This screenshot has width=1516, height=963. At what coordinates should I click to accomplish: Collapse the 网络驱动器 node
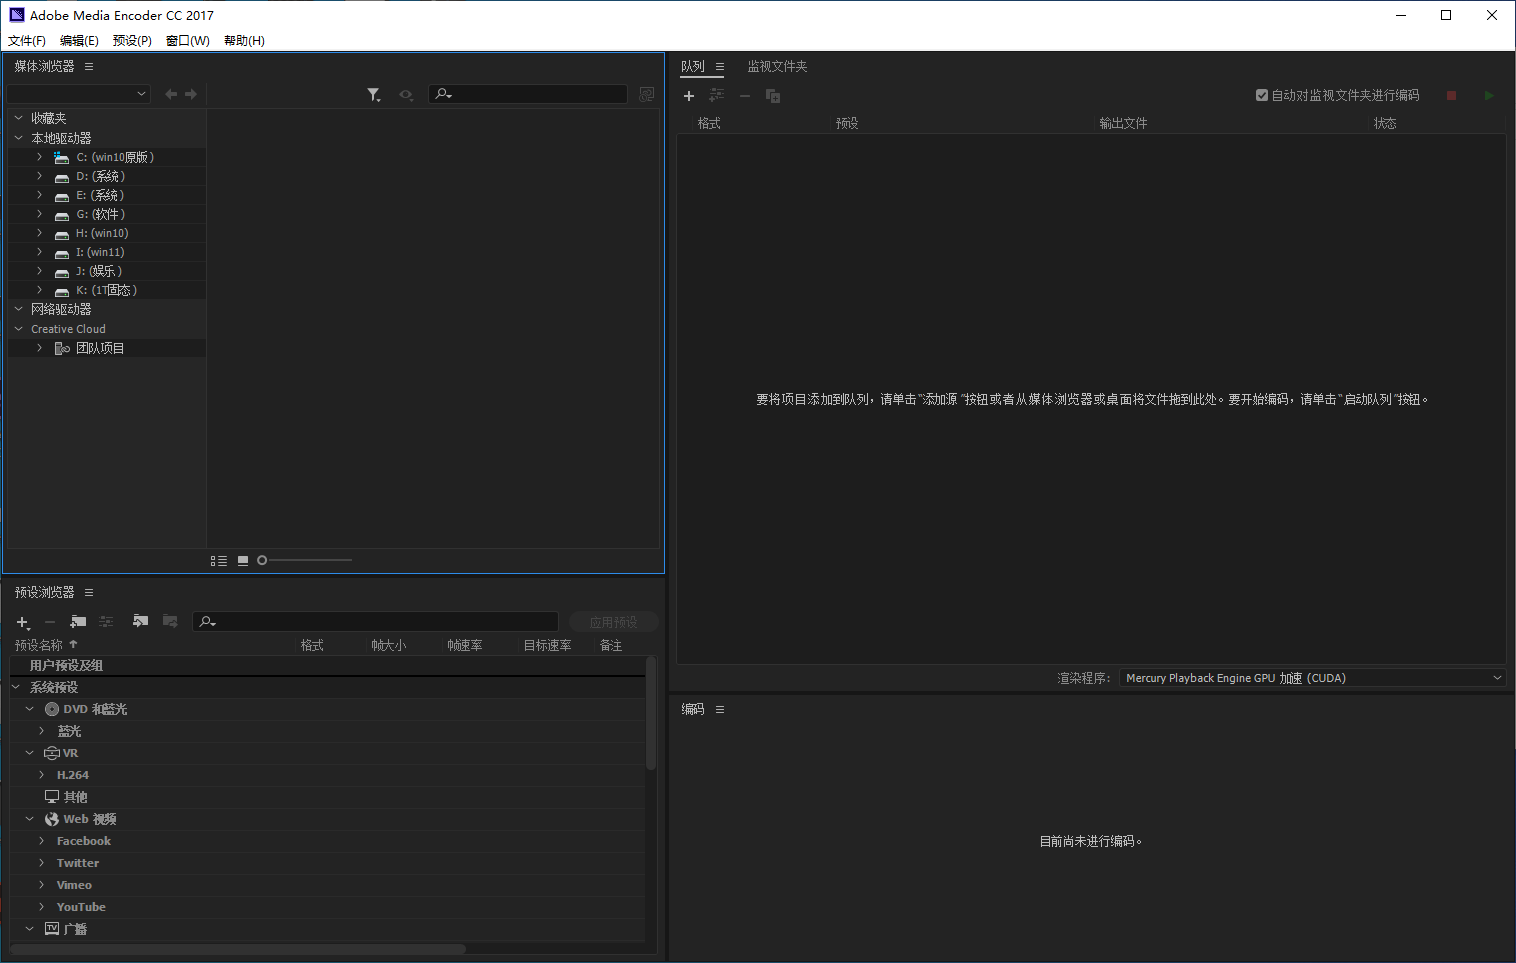click(19, 309)
